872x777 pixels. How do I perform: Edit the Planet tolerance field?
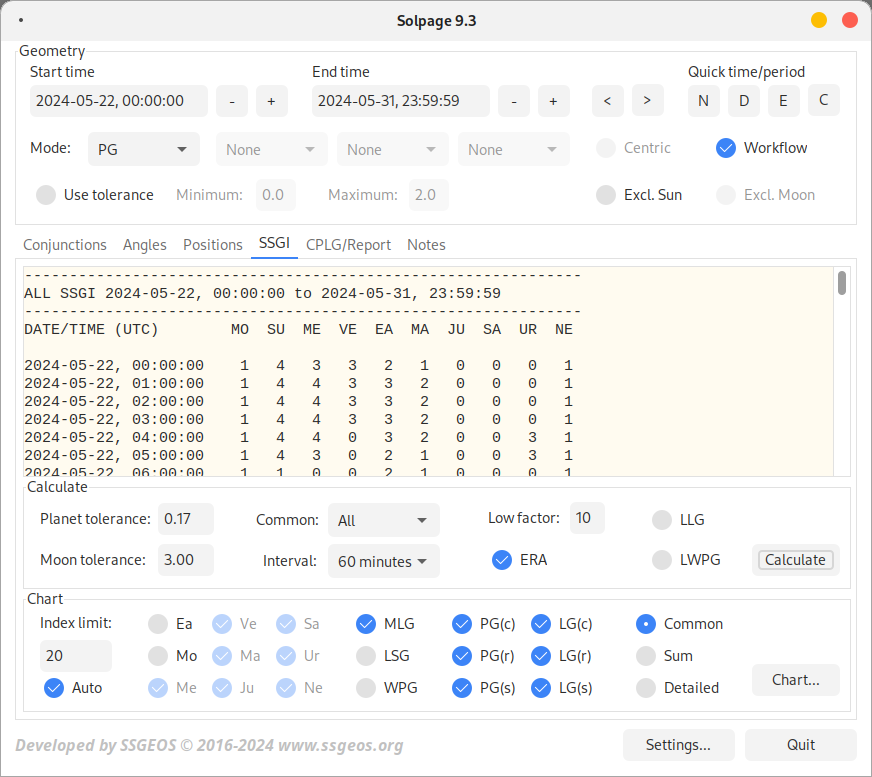186,519
